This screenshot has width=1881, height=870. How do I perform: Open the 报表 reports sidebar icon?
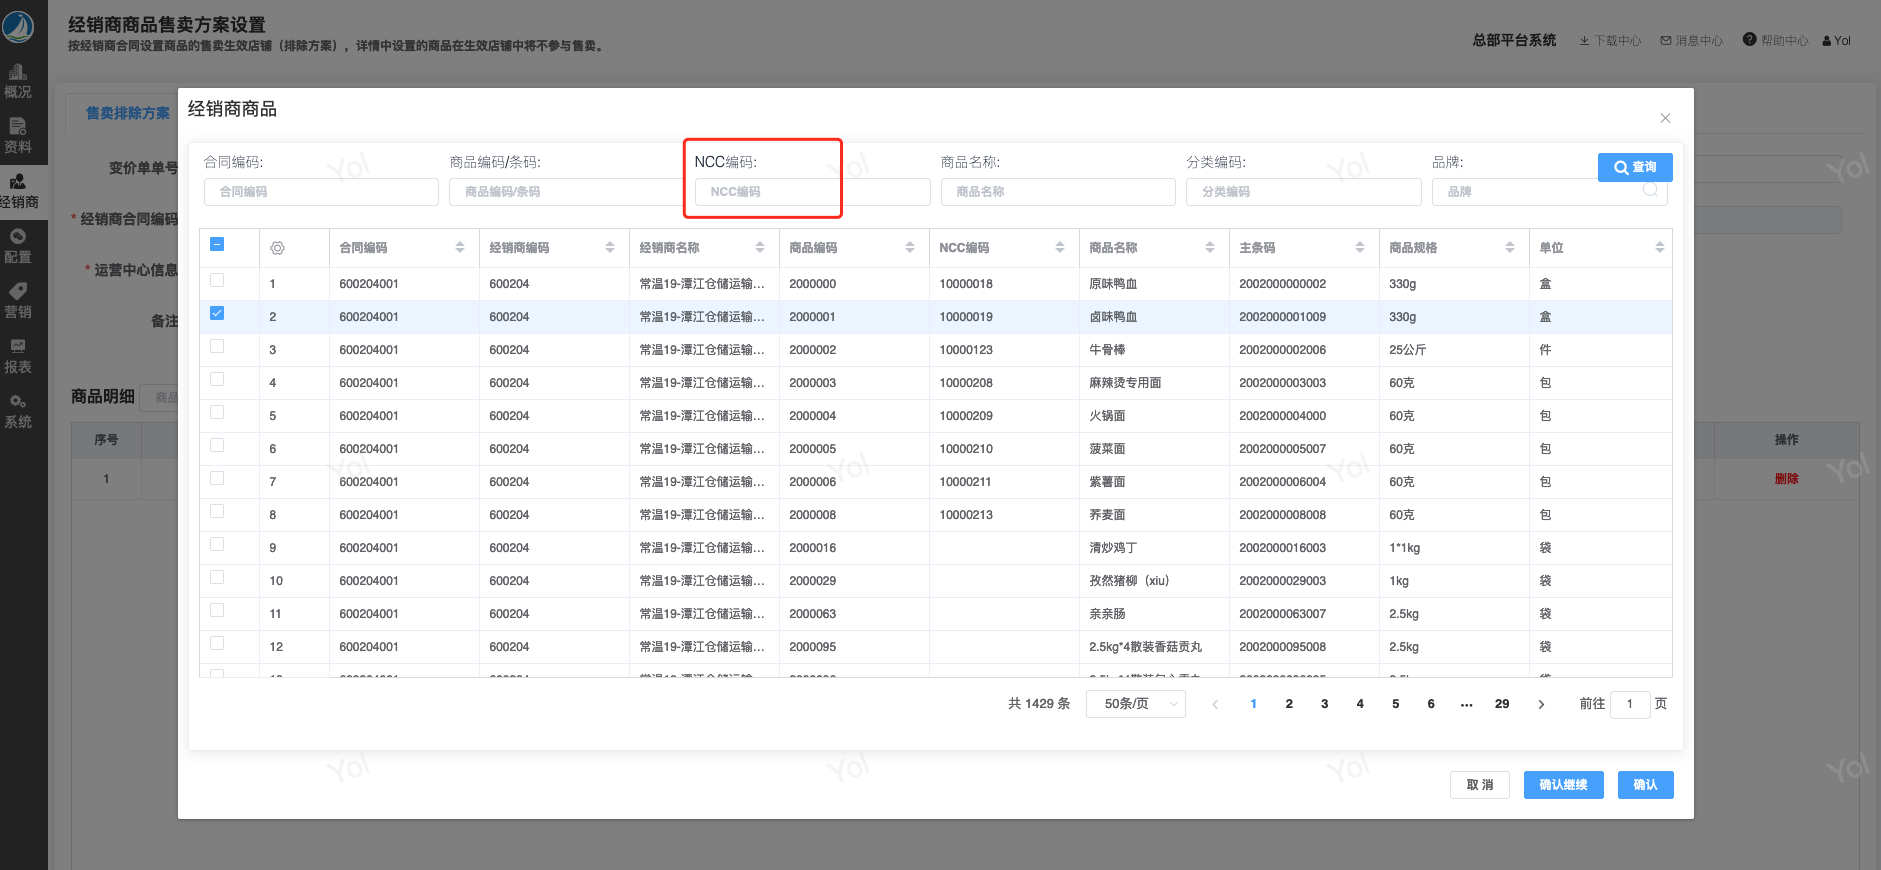click(x=18, y=356)
